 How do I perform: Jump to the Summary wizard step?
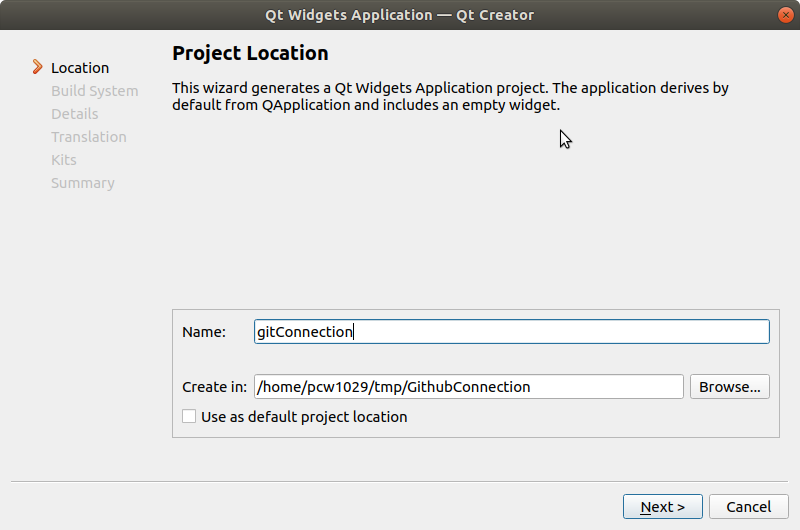coord(82,183)
